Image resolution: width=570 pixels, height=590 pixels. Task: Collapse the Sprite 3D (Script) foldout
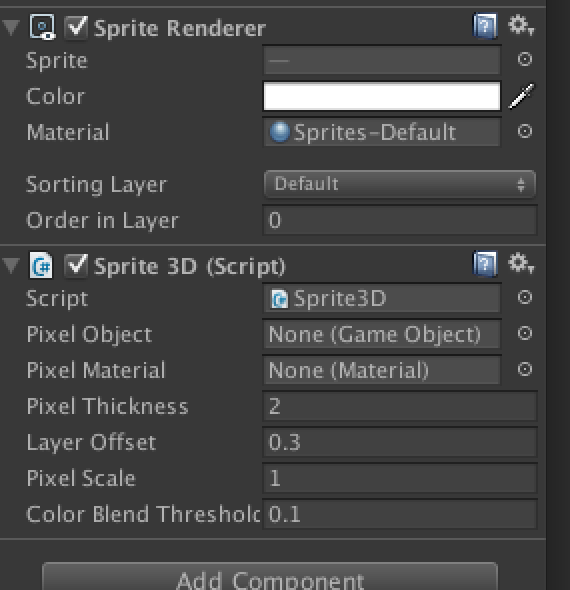pyautogui.click(x=11, y=266)
